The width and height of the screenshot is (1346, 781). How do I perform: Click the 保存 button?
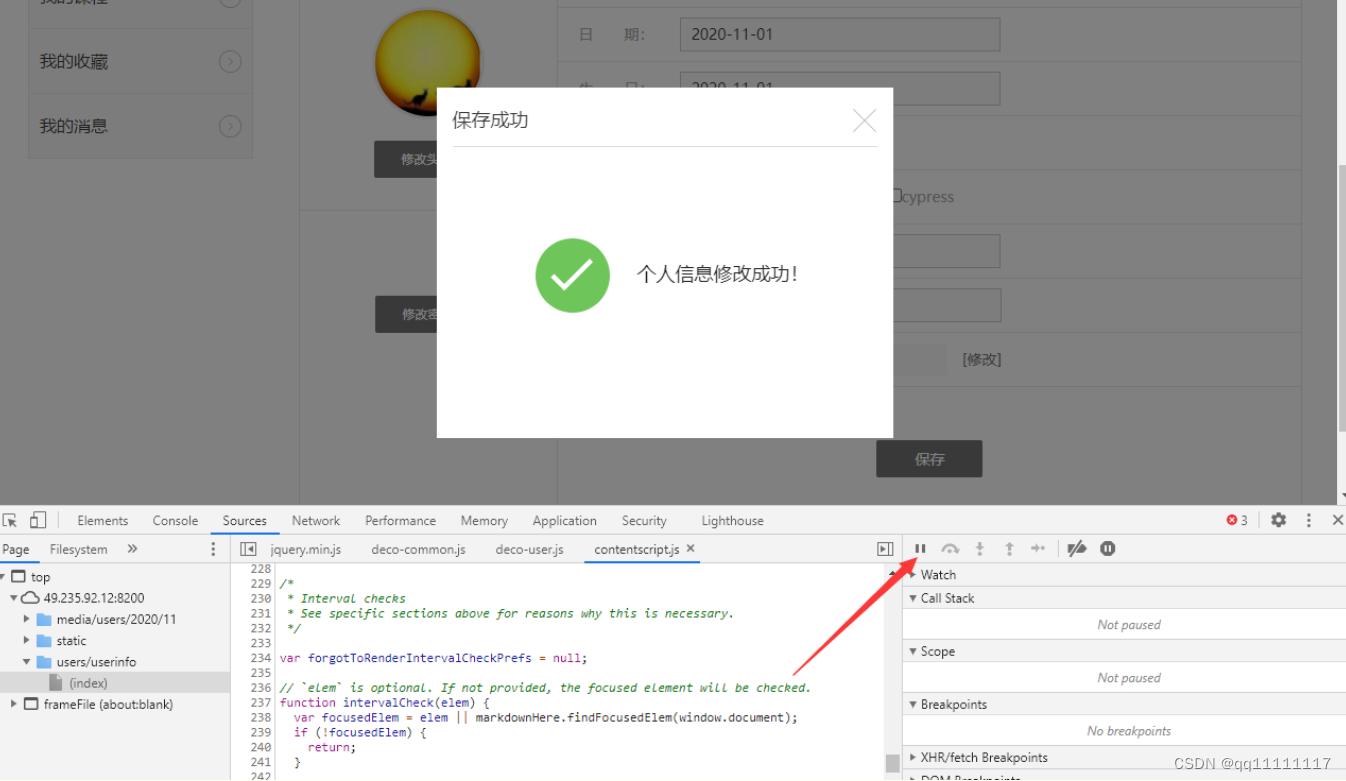(x=928, y=458)
